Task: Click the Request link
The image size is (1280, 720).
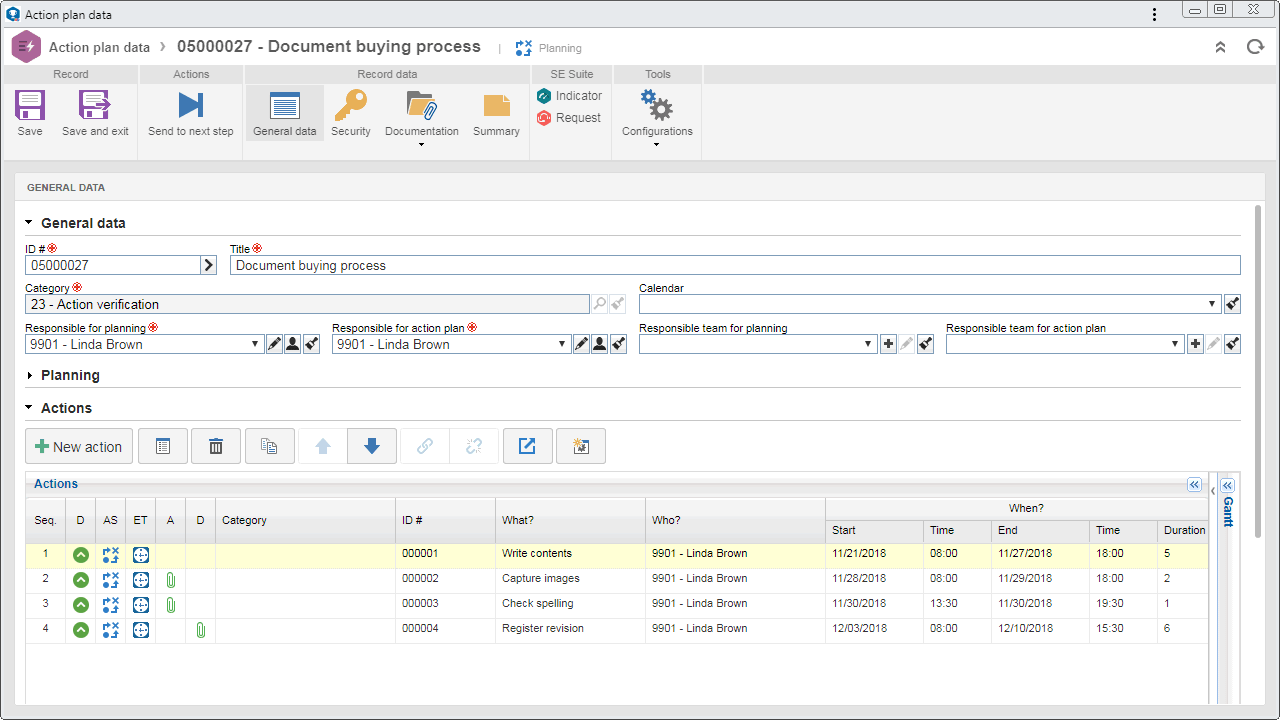Action: [569, 118]
